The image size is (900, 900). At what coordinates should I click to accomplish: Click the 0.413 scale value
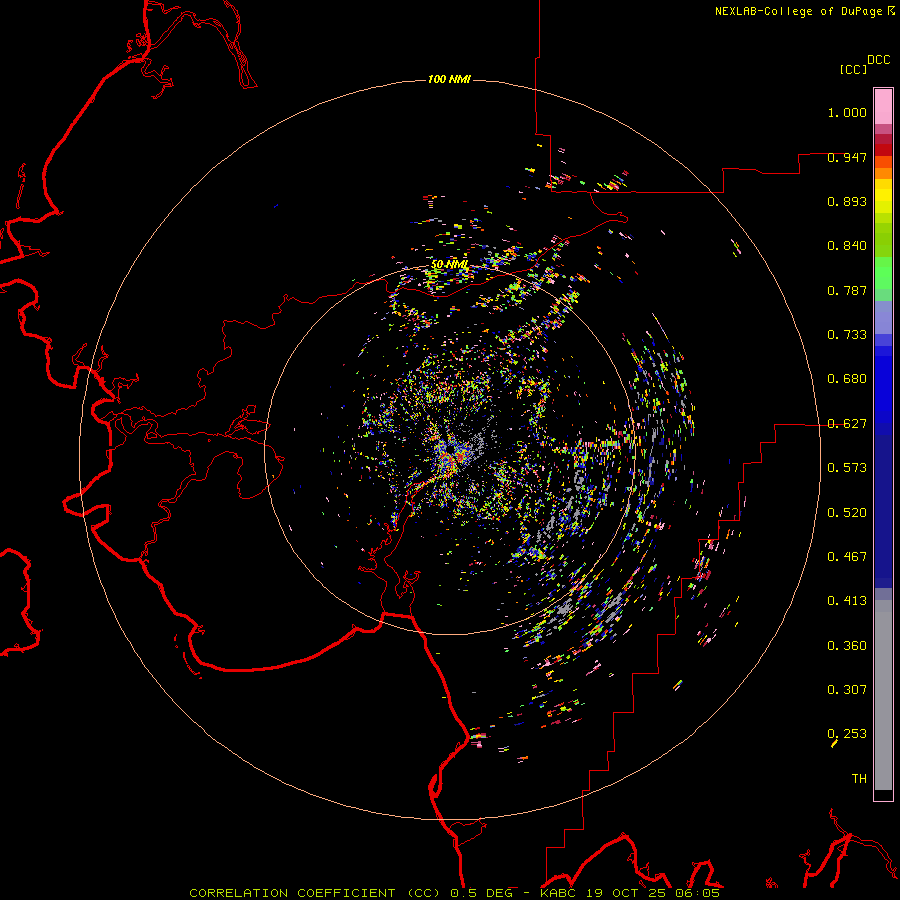(x=847, y=601)
